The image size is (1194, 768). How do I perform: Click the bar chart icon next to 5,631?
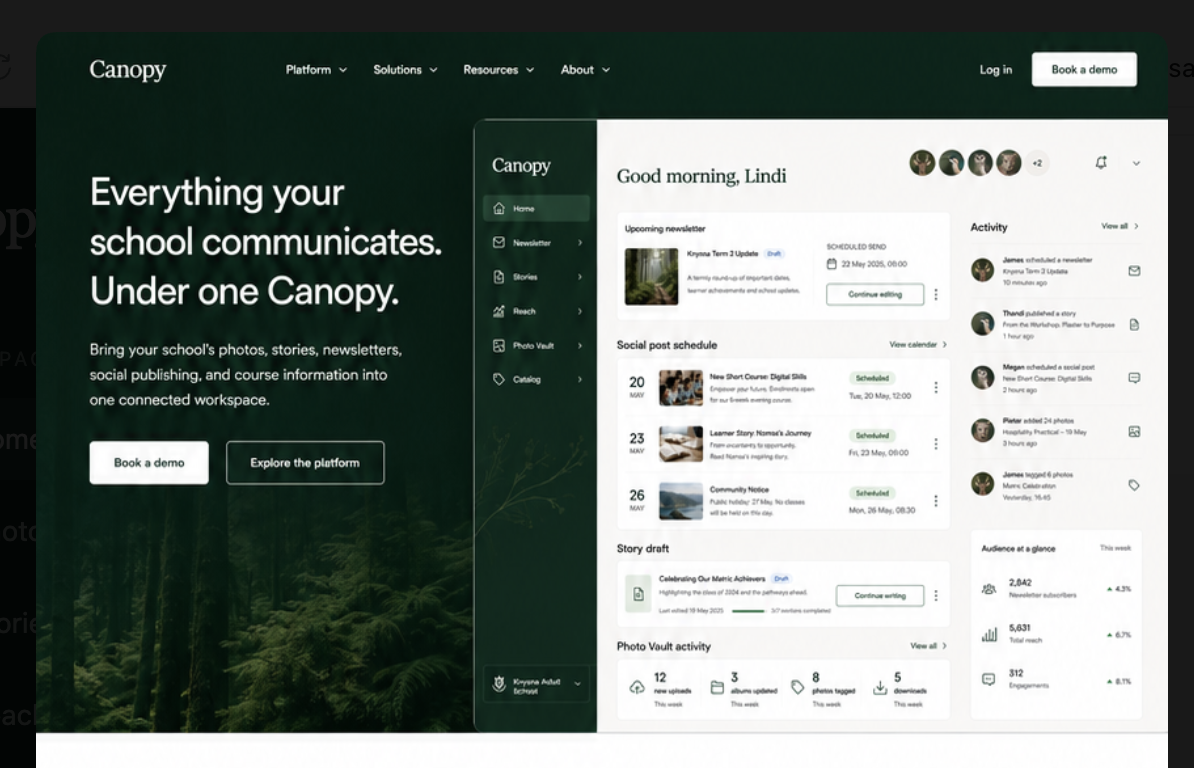[988, 634]
